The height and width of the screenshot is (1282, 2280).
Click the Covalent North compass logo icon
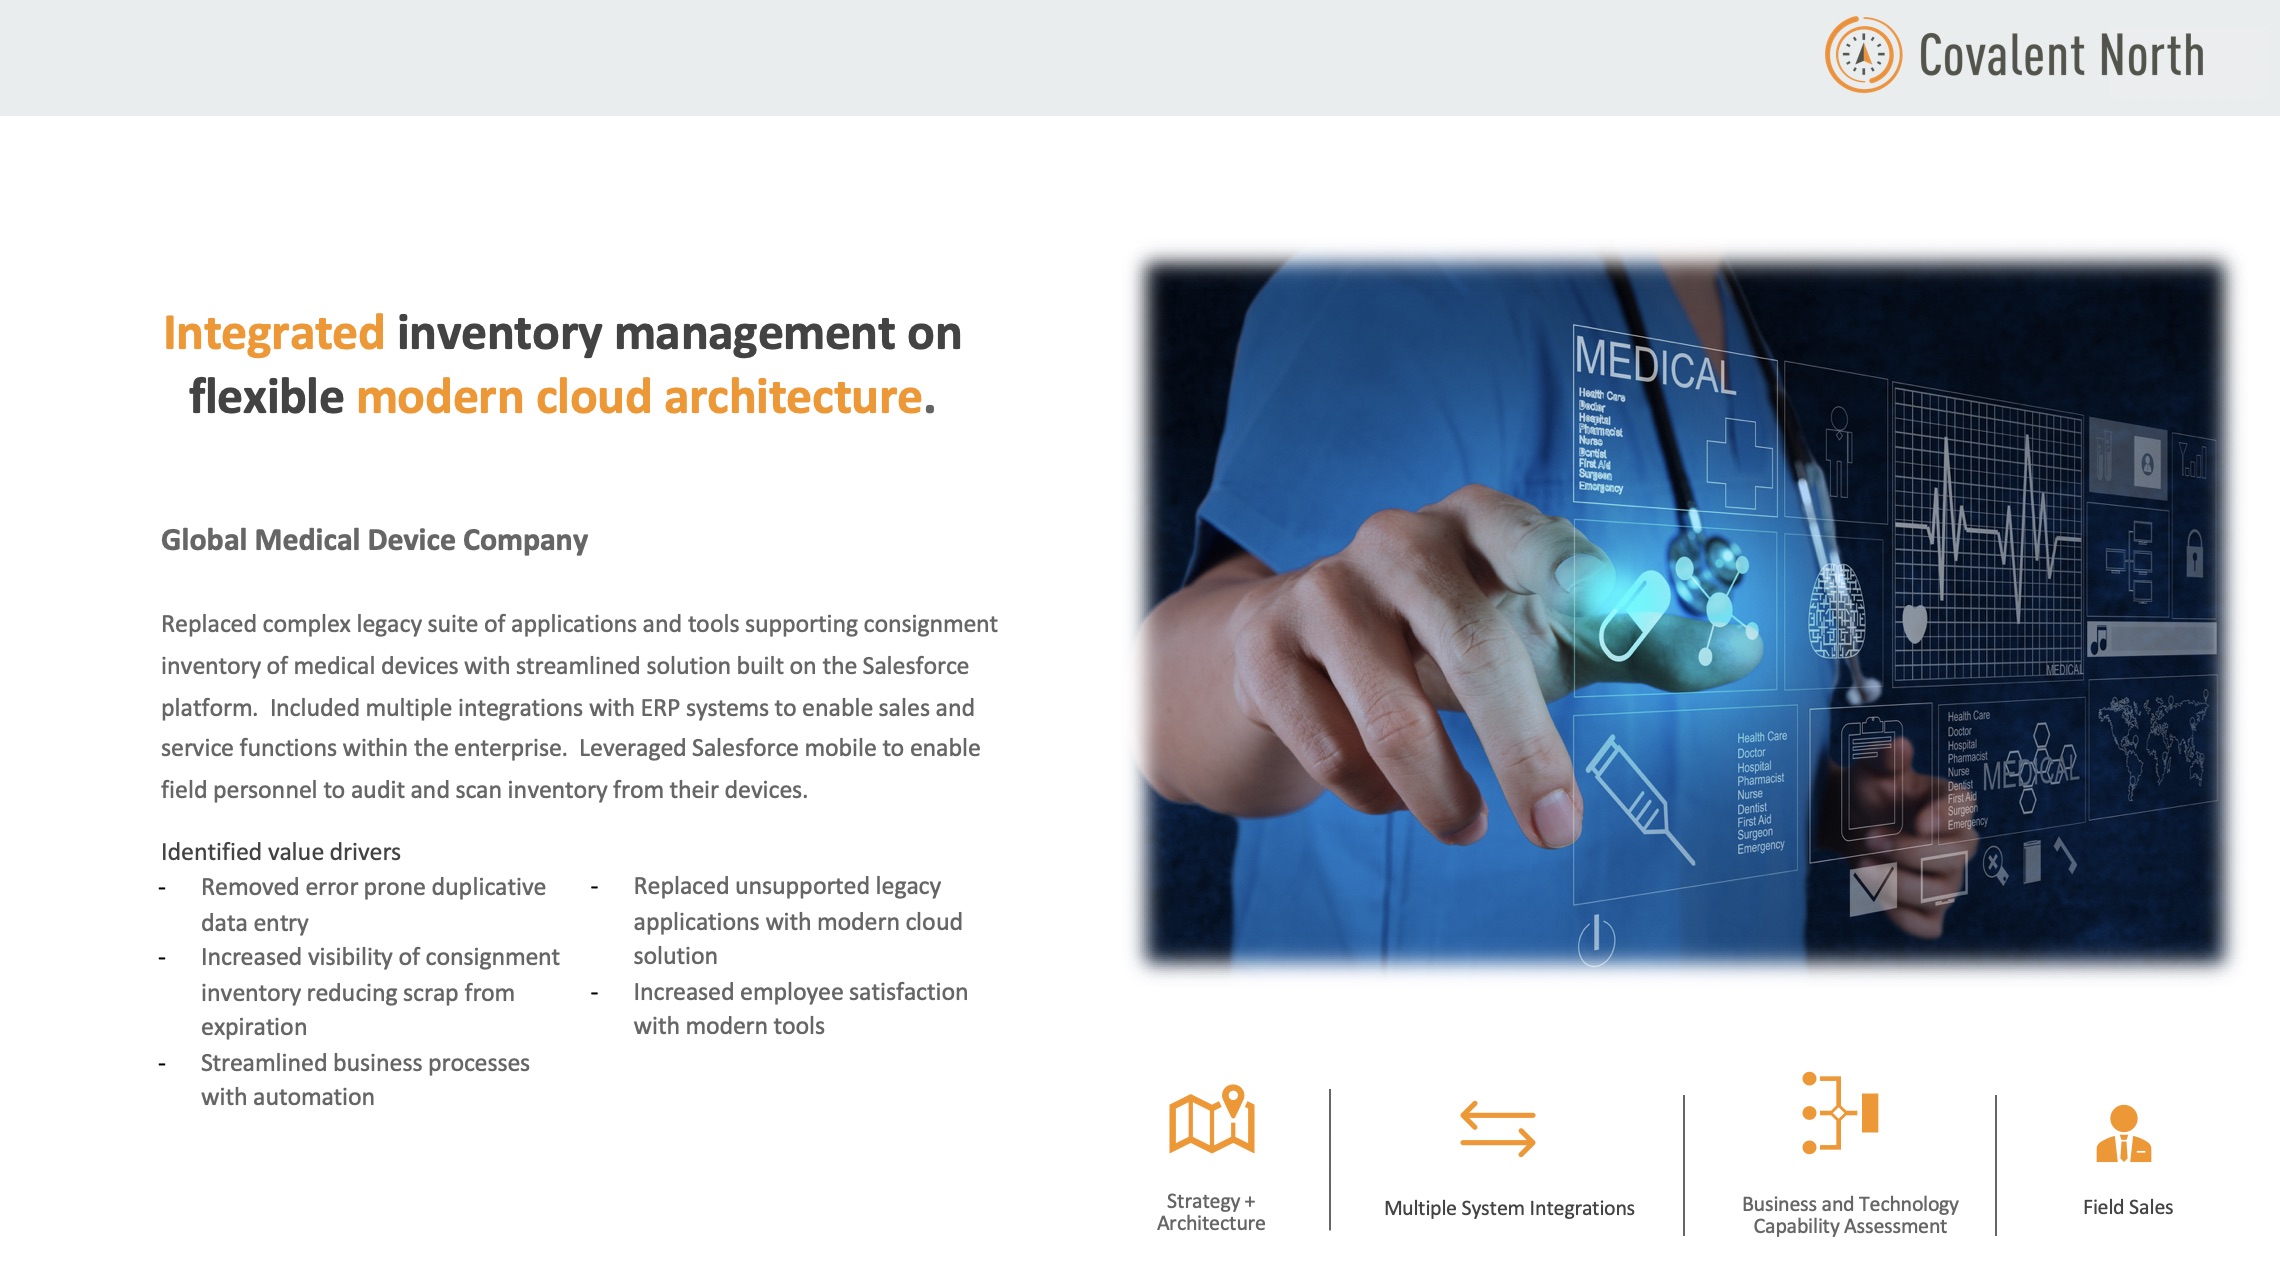[1863, 55]
